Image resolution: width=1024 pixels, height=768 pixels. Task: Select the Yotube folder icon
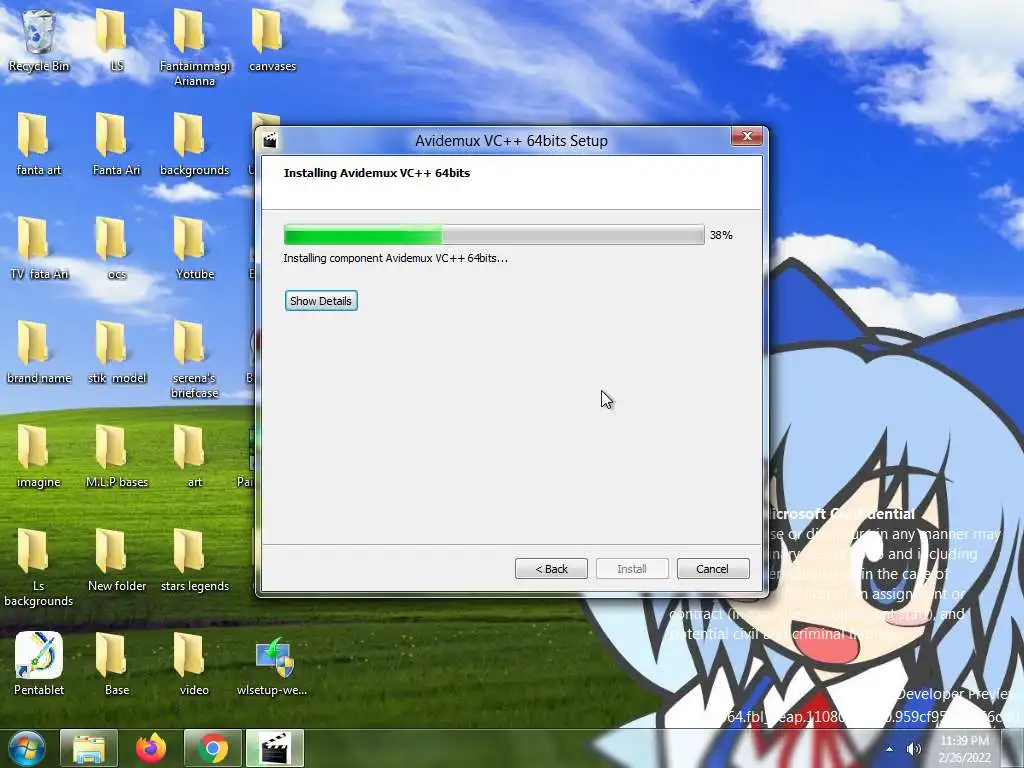click(195, 248)
